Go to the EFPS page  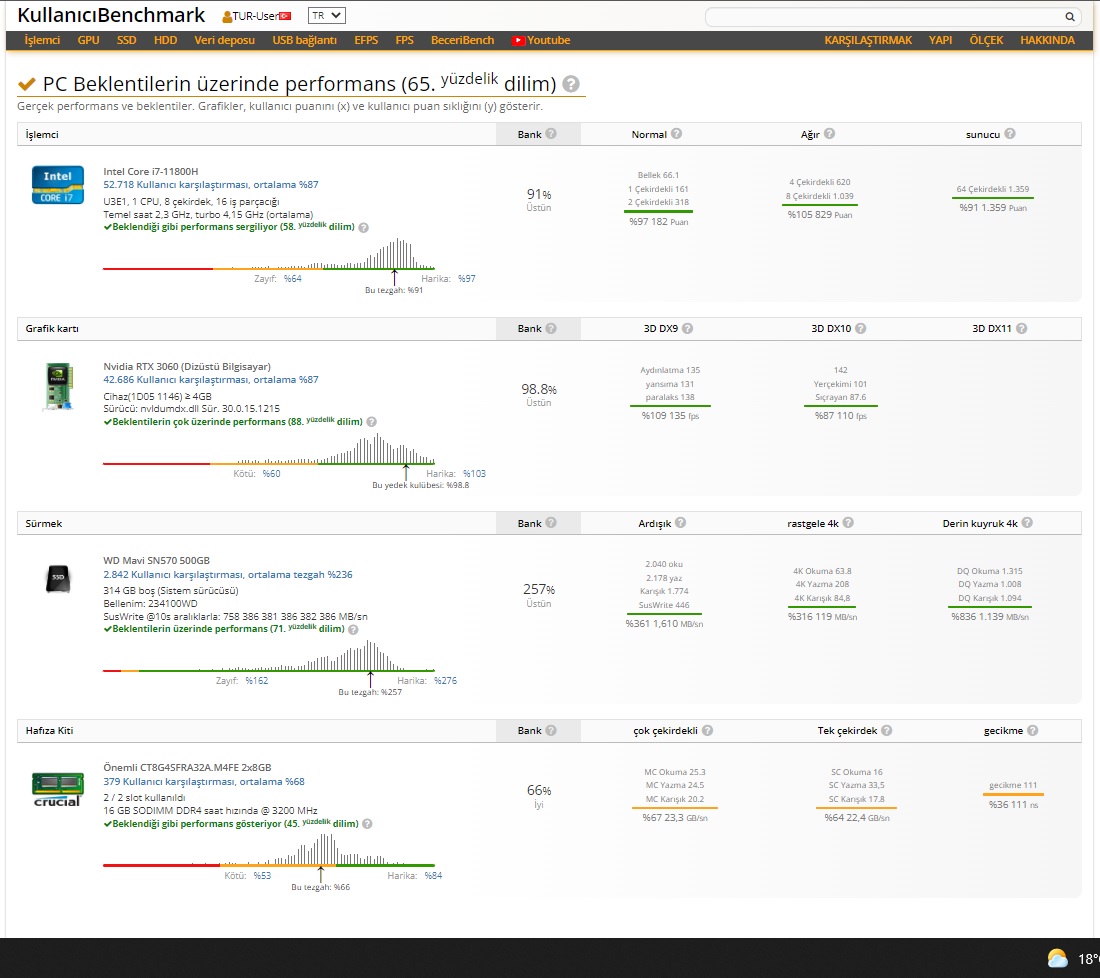tap(366, 41)
